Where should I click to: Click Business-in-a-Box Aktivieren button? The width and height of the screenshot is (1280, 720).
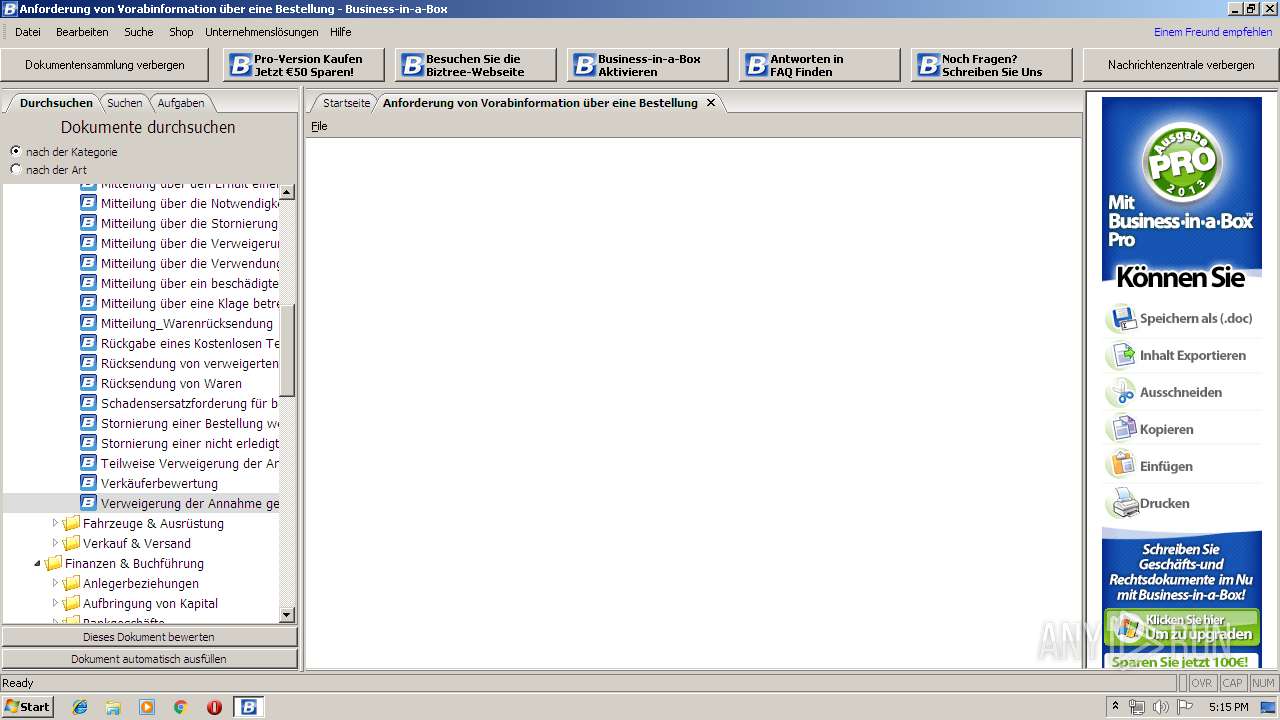coord(647,65)
